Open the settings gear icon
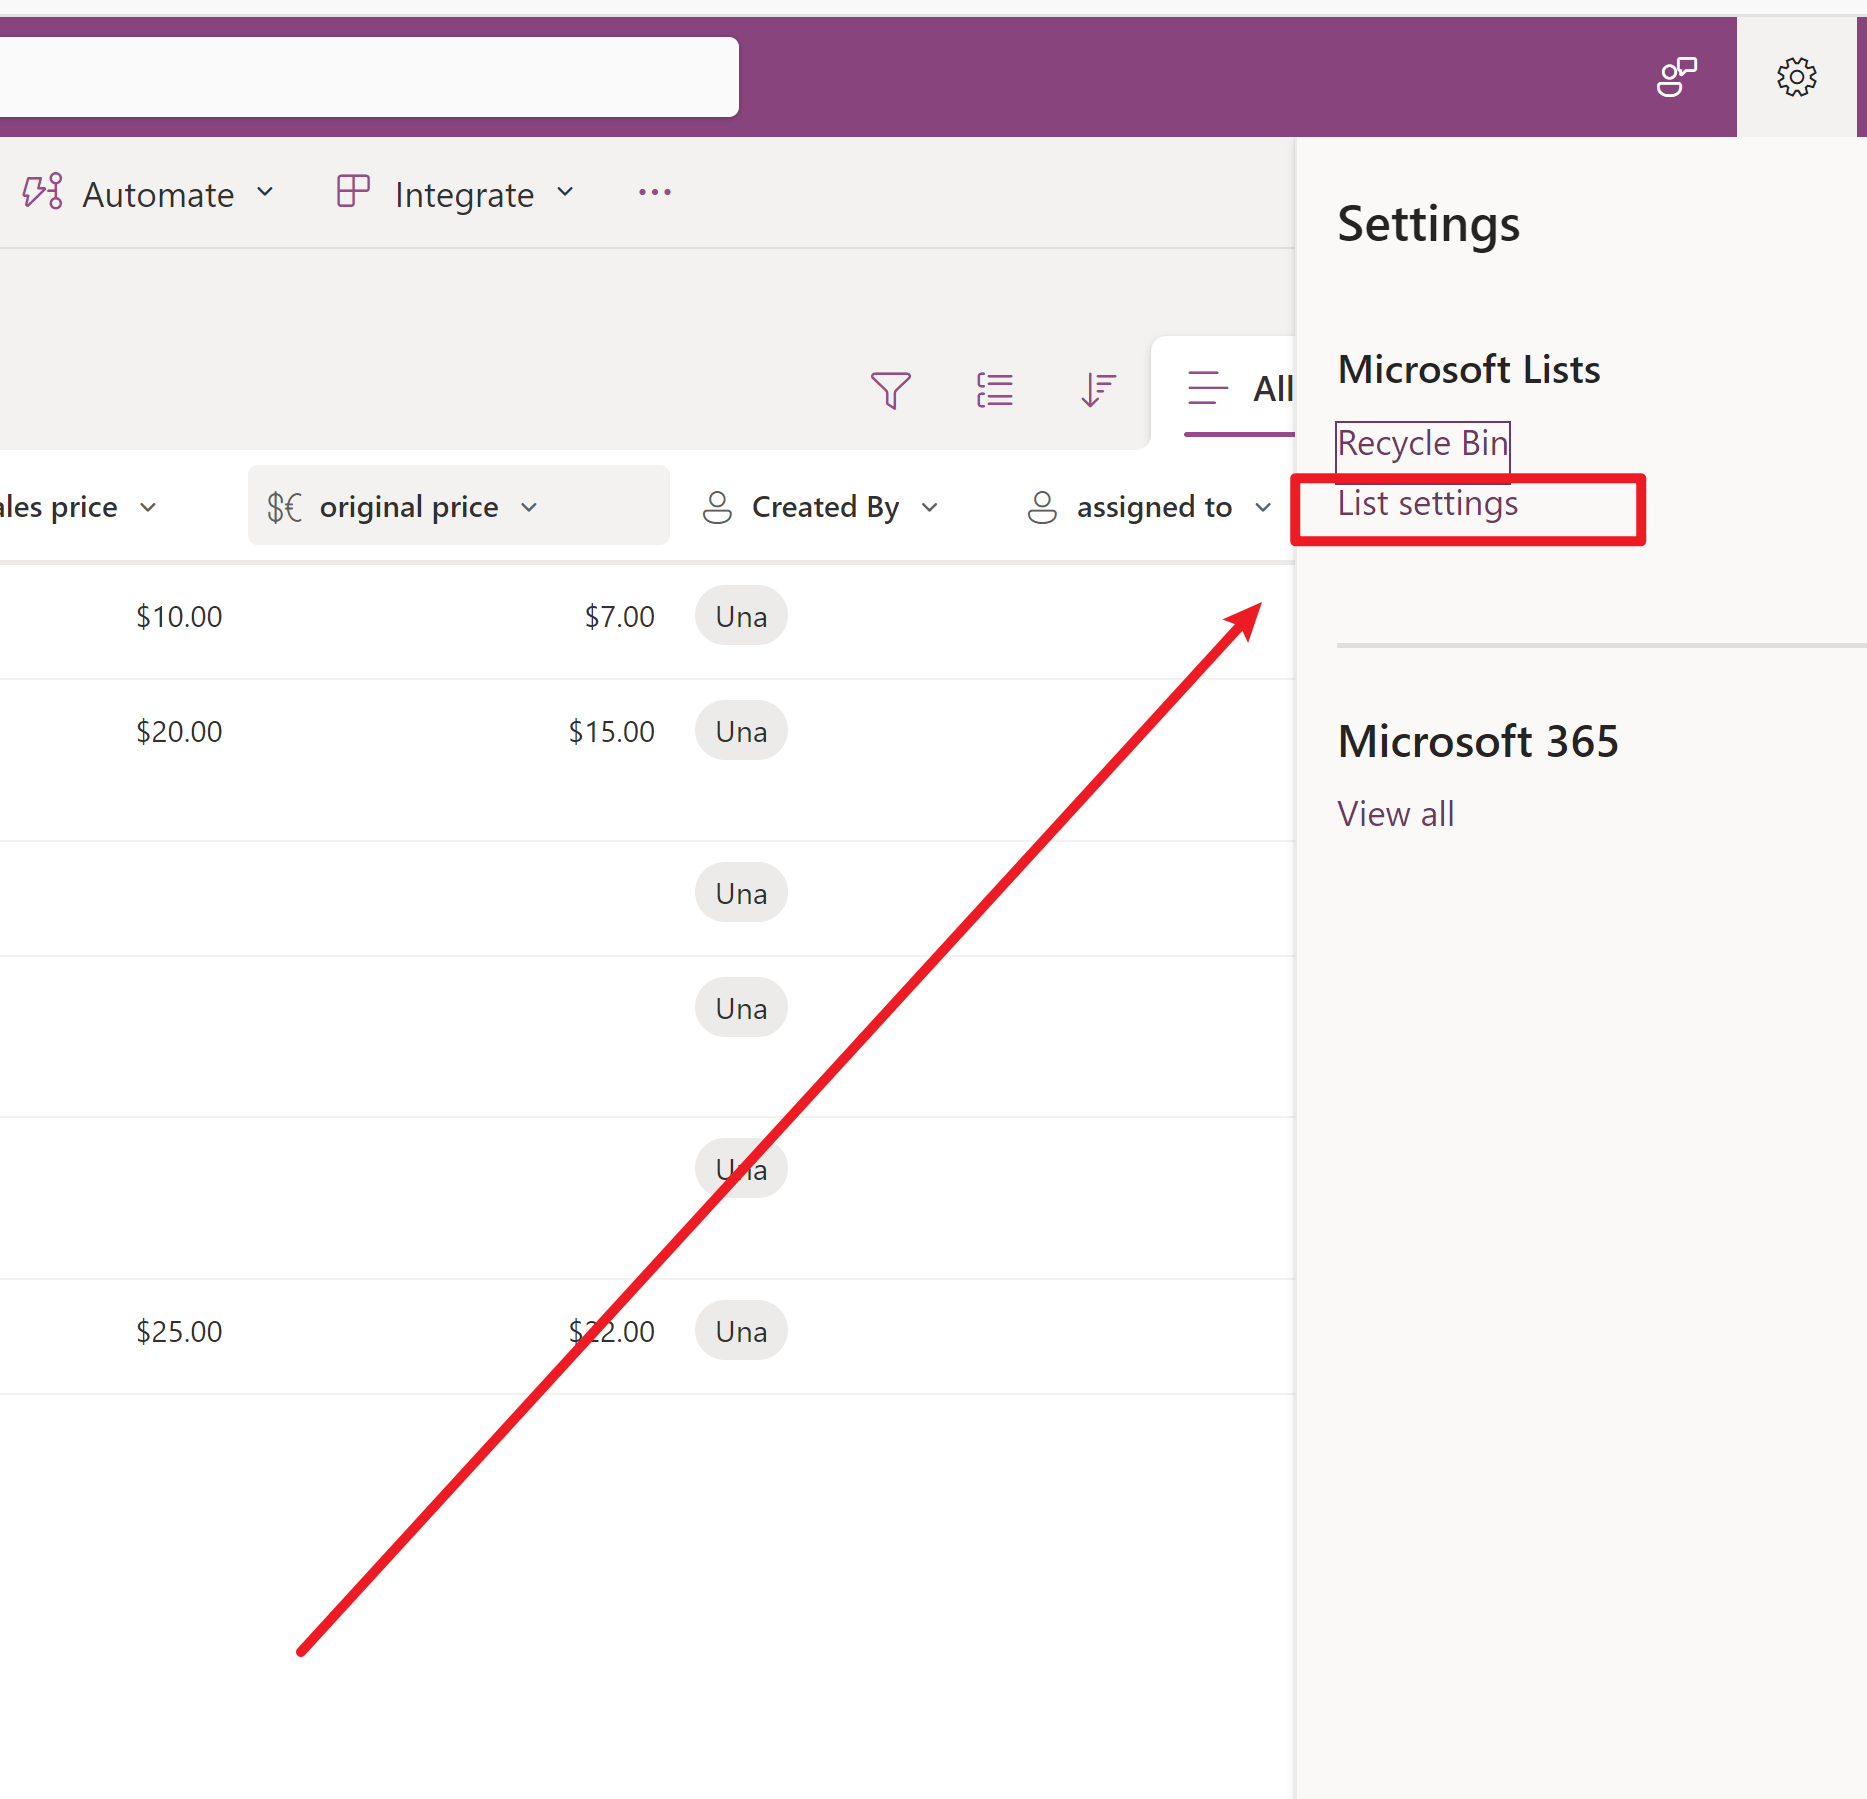 point(1796,77)
